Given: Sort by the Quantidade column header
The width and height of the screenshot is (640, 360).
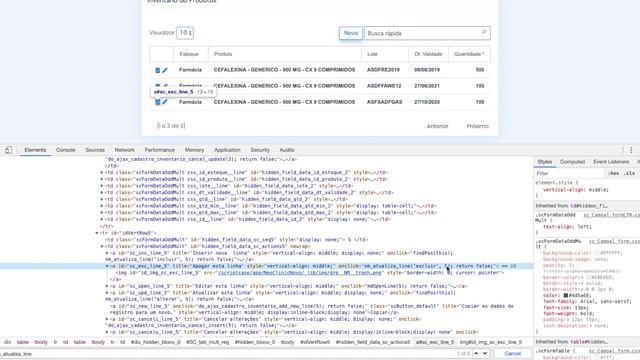Looking at the screenshot, I should click(469, 54).
